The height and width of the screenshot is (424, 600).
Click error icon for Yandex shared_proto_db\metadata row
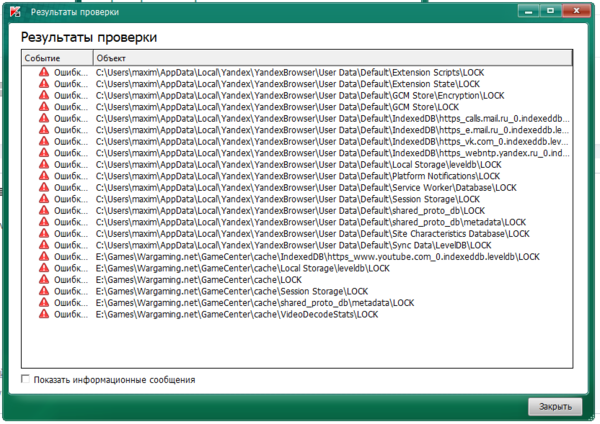tap(44, 222)
